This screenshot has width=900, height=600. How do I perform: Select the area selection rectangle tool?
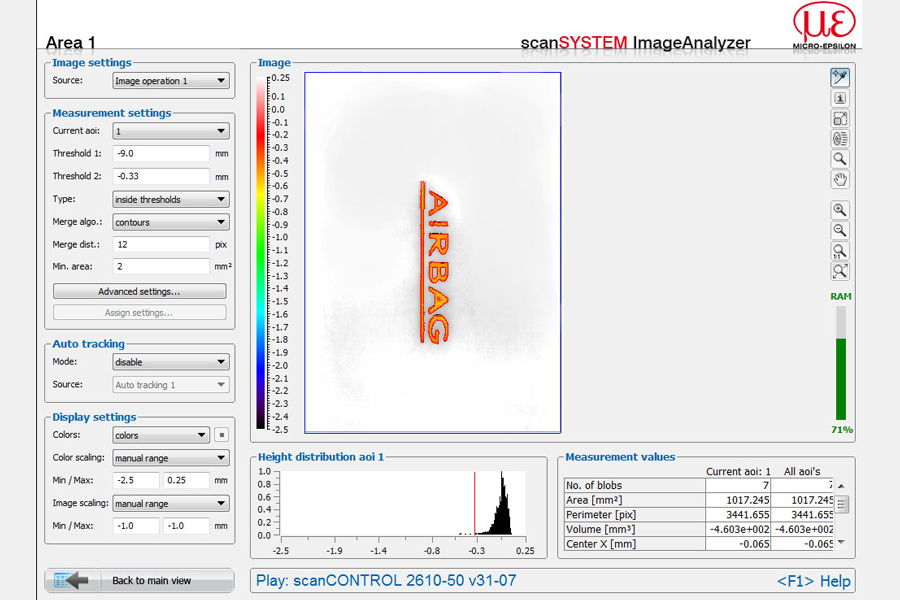[x=840, y=118]
